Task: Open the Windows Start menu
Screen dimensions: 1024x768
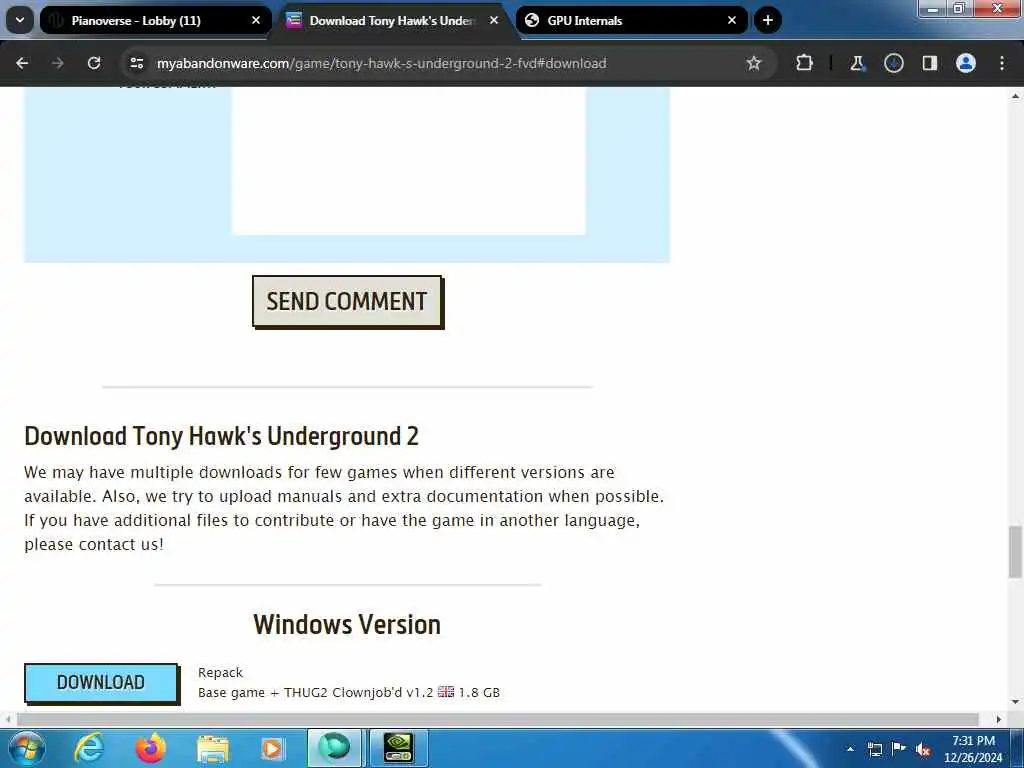Action: [26, 748]
